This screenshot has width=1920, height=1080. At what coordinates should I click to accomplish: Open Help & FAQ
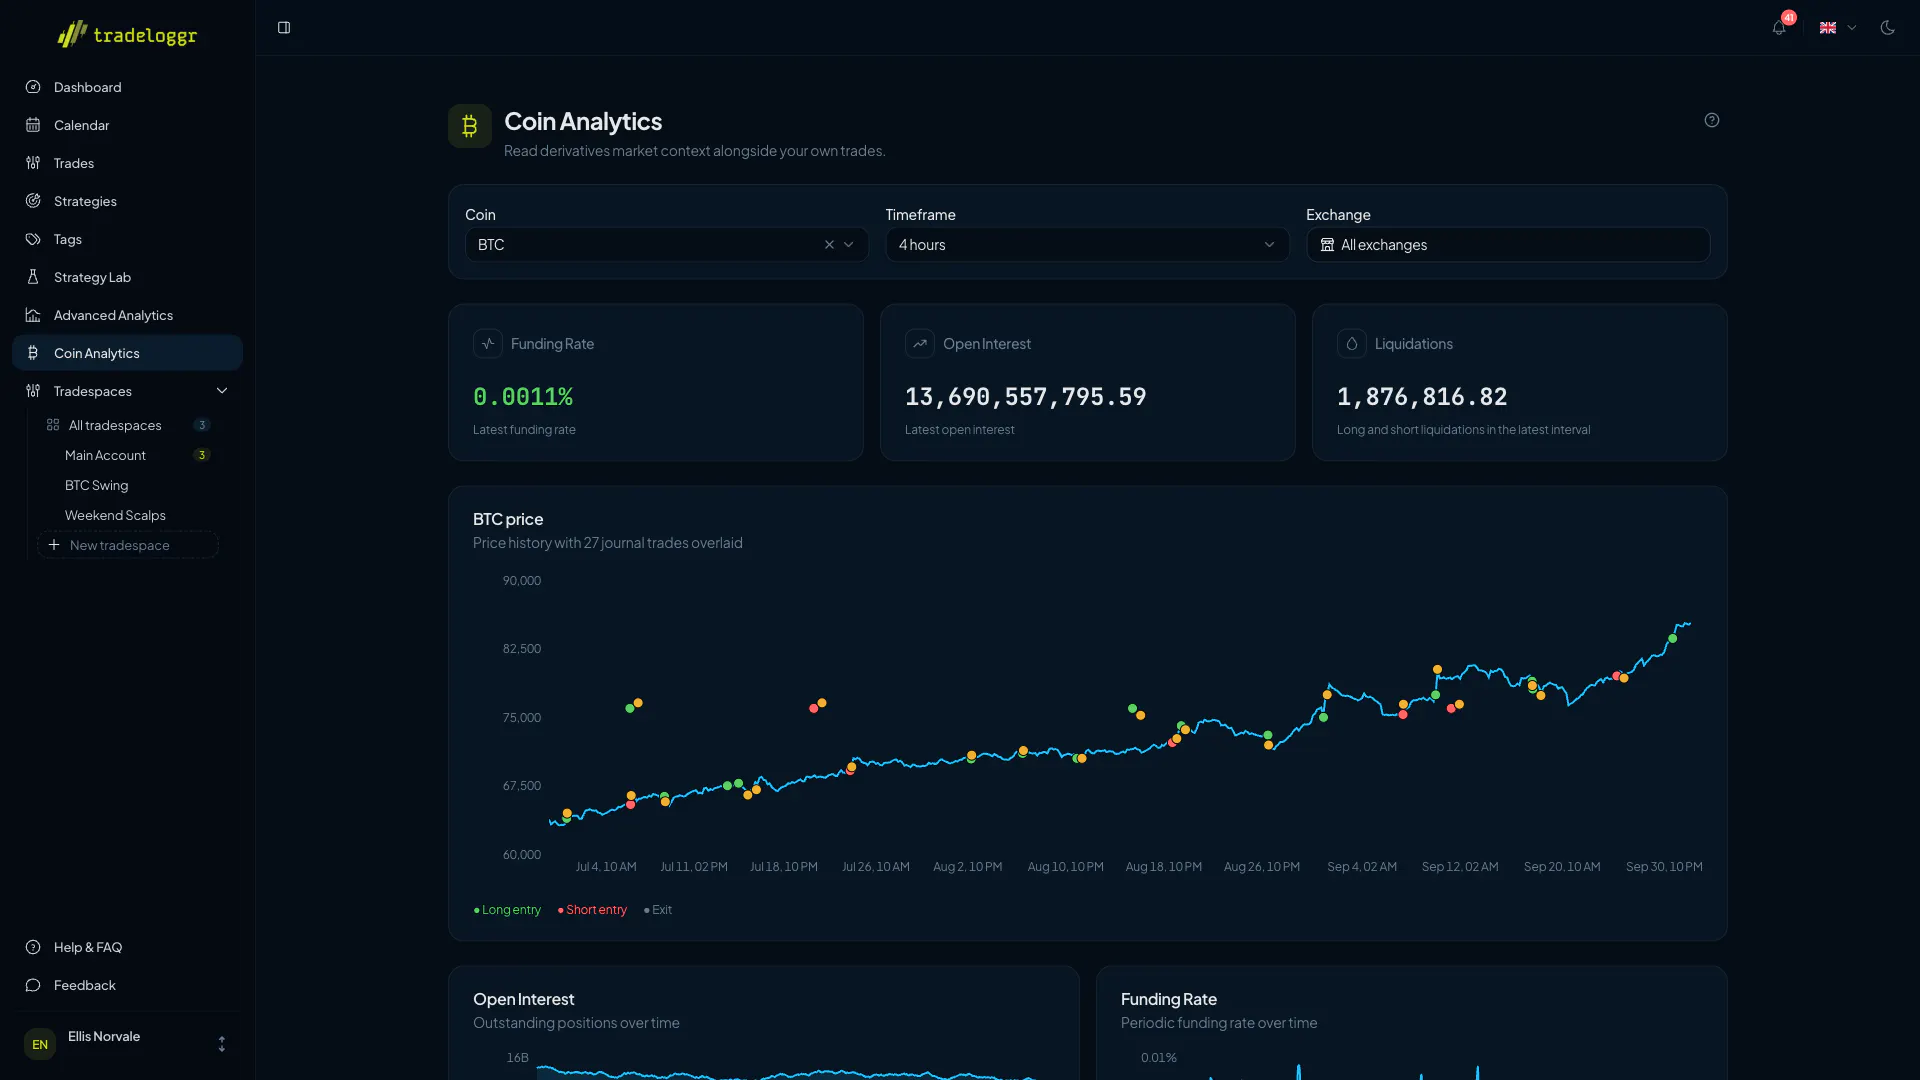point(127,947)
